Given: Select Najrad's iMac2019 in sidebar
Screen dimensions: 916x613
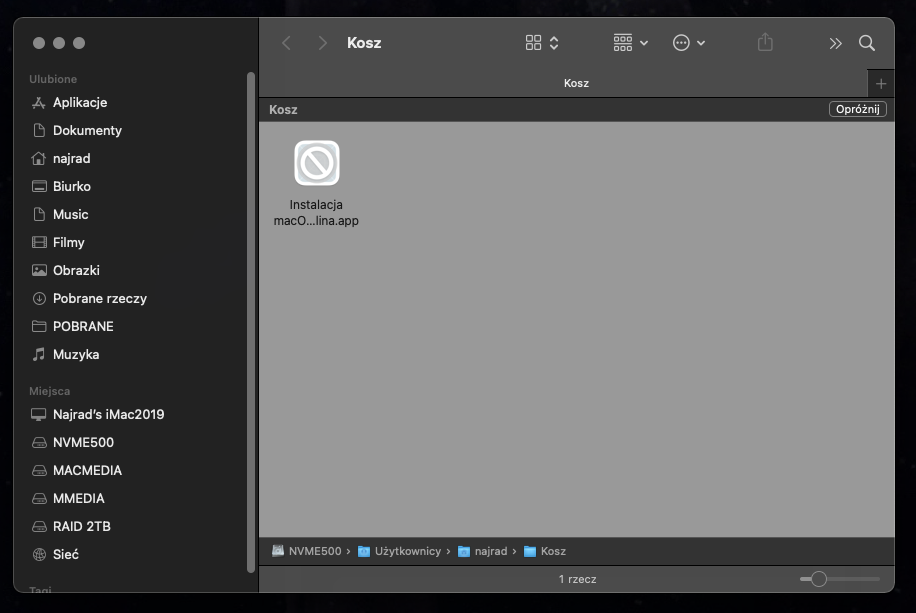Looking at the screenshot, I should click(x=108, y=414).
